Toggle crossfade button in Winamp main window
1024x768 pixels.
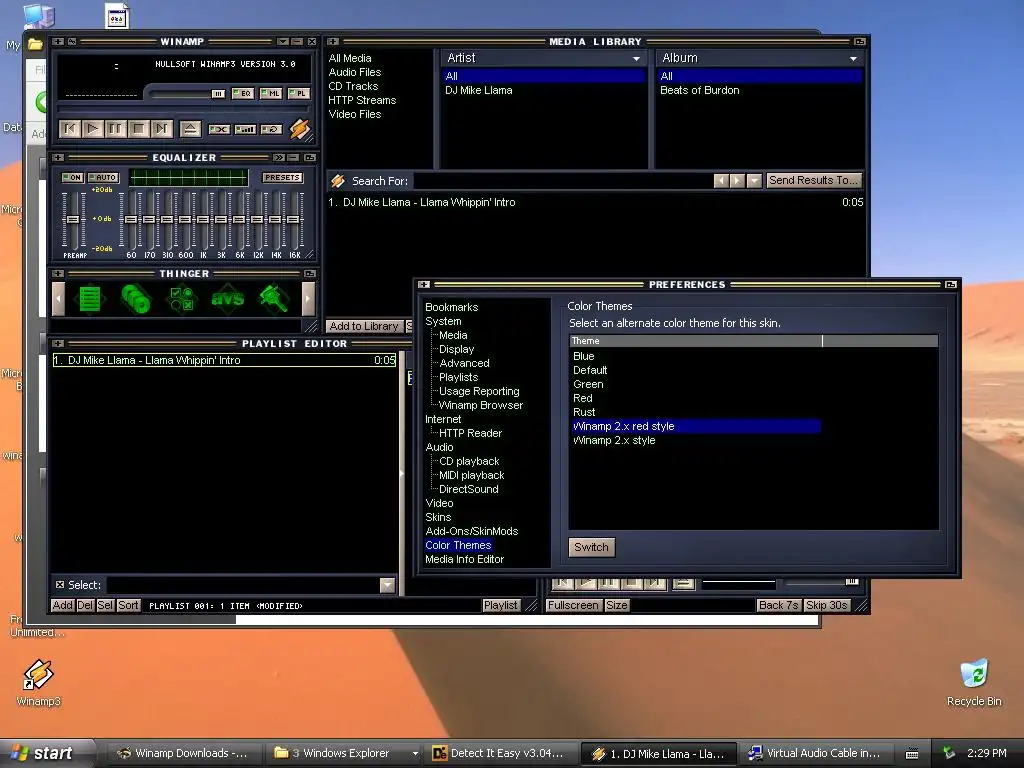[x=219, y=129]
